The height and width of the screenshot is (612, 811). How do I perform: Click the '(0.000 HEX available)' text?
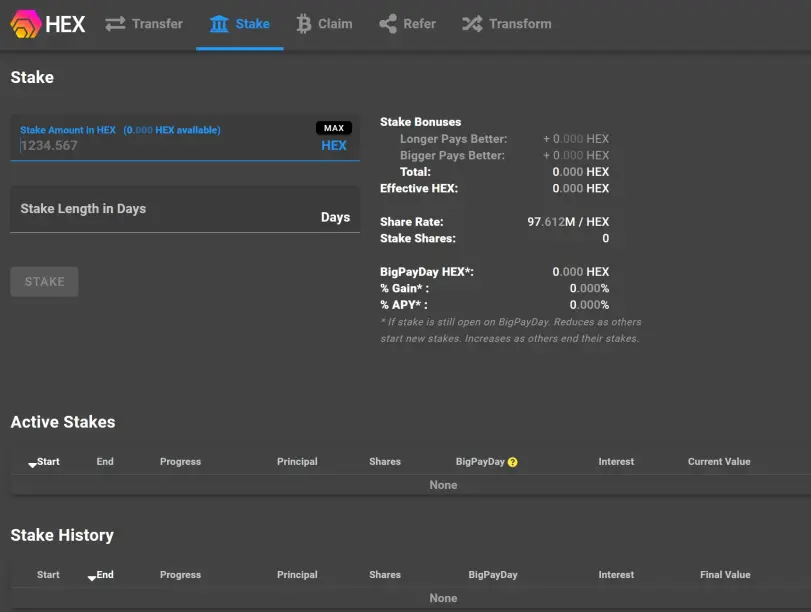coord(172,130)
